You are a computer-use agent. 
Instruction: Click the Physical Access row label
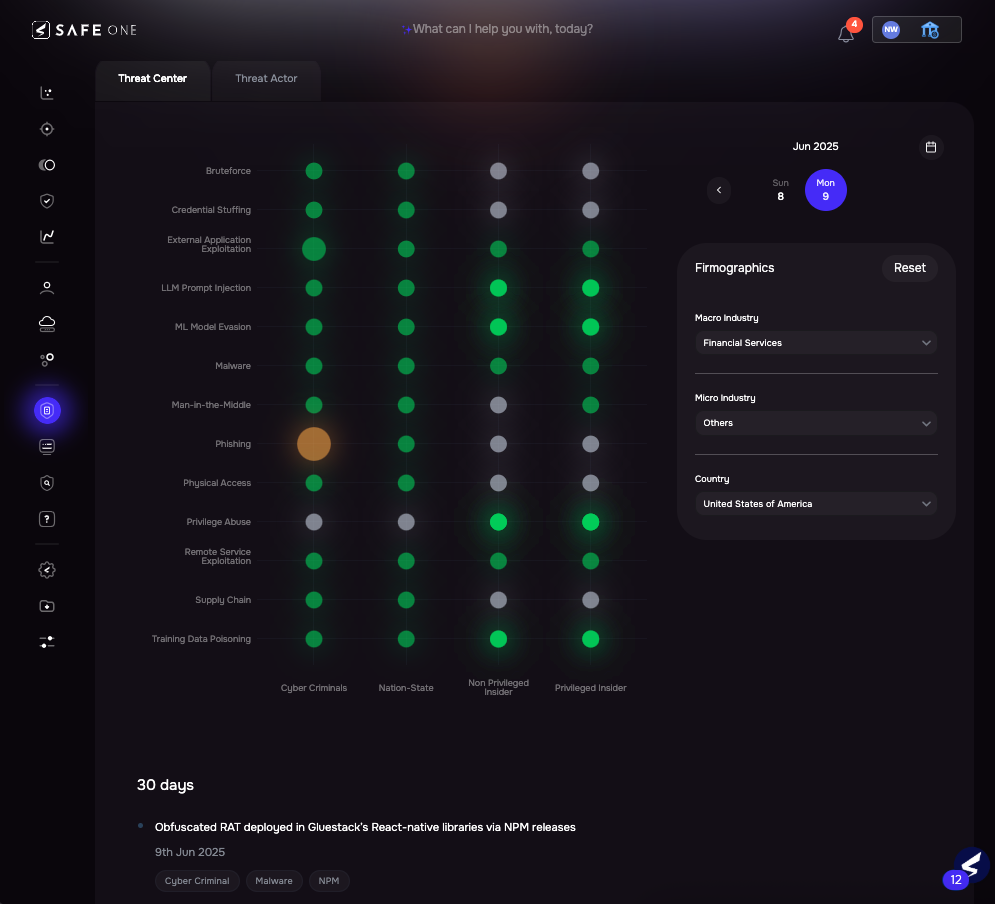pyautogui.click(x=217, y=483)
